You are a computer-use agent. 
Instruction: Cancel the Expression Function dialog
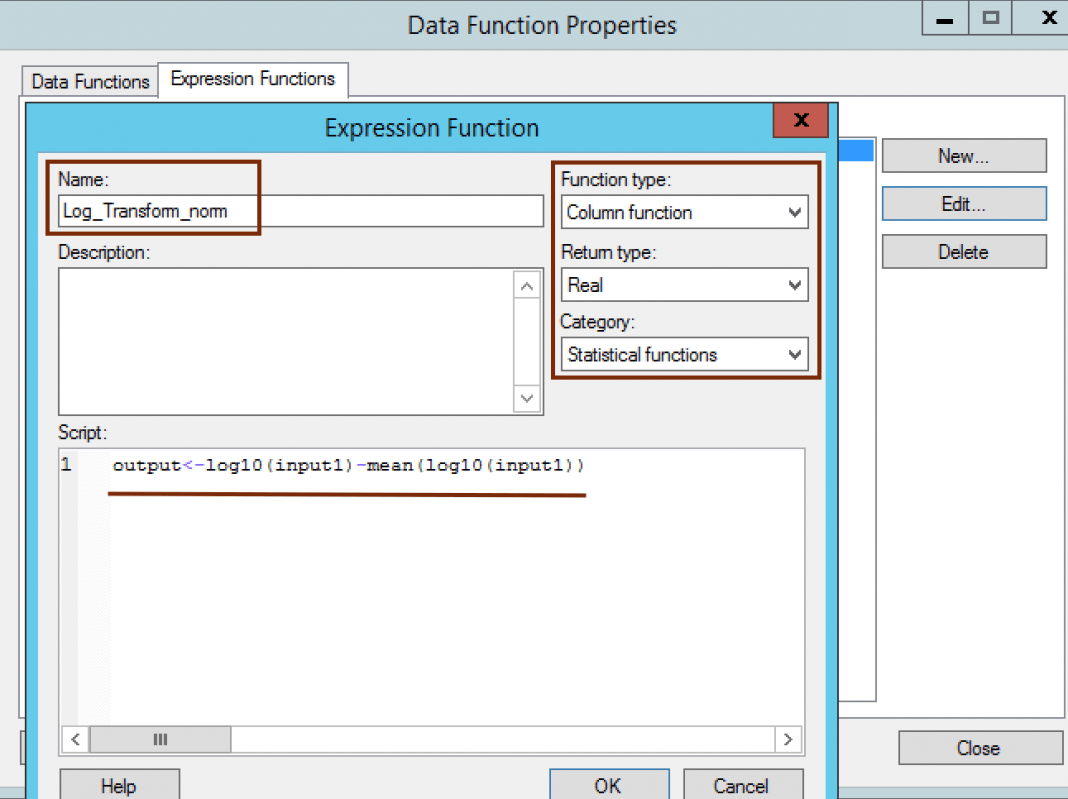(742, 785)
